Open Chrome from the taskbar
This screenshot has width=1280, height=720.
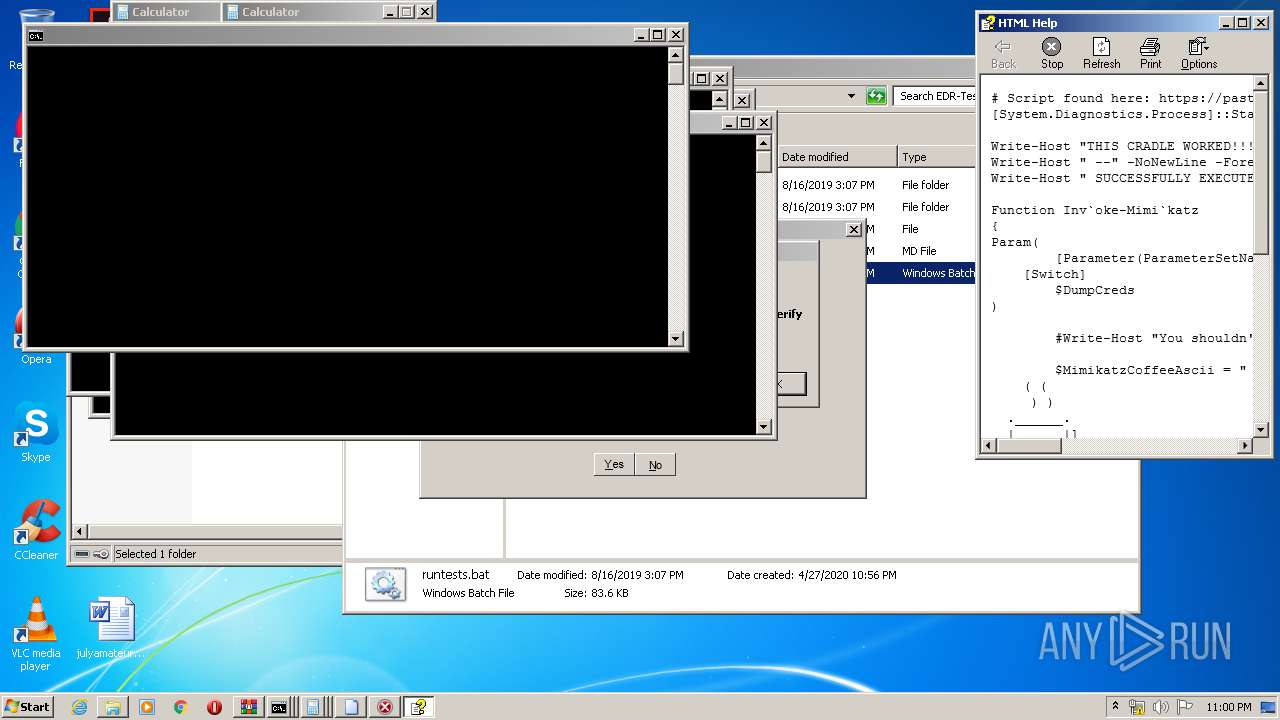pos(180,707)
